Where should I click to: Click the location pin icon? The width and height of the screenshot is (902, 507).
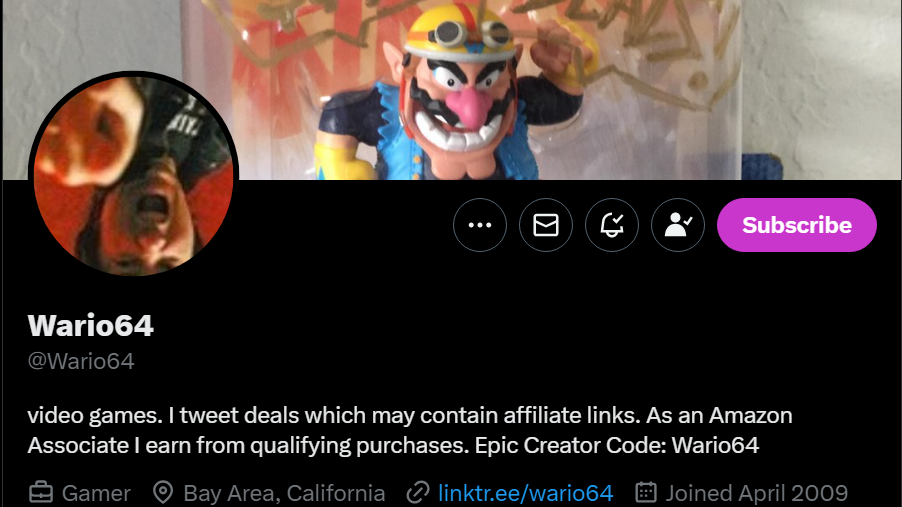[163, 493]
